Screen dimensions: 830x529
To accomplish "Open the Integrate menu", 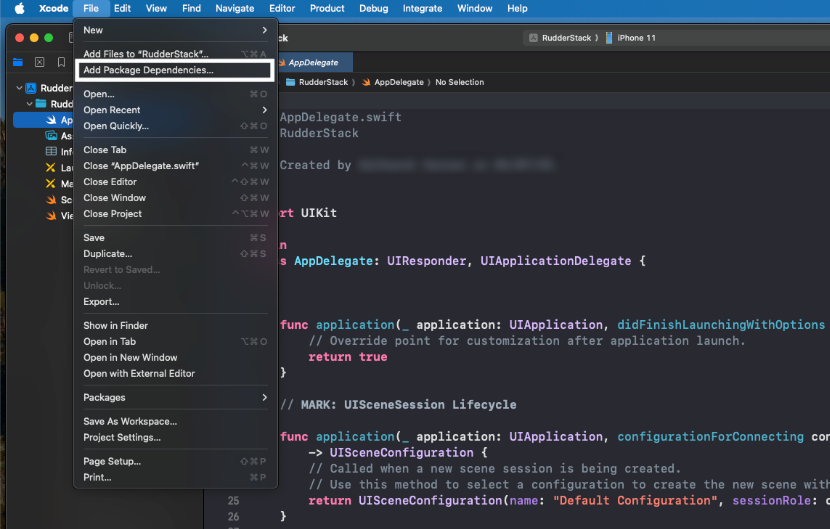I will tap(422, 8).
